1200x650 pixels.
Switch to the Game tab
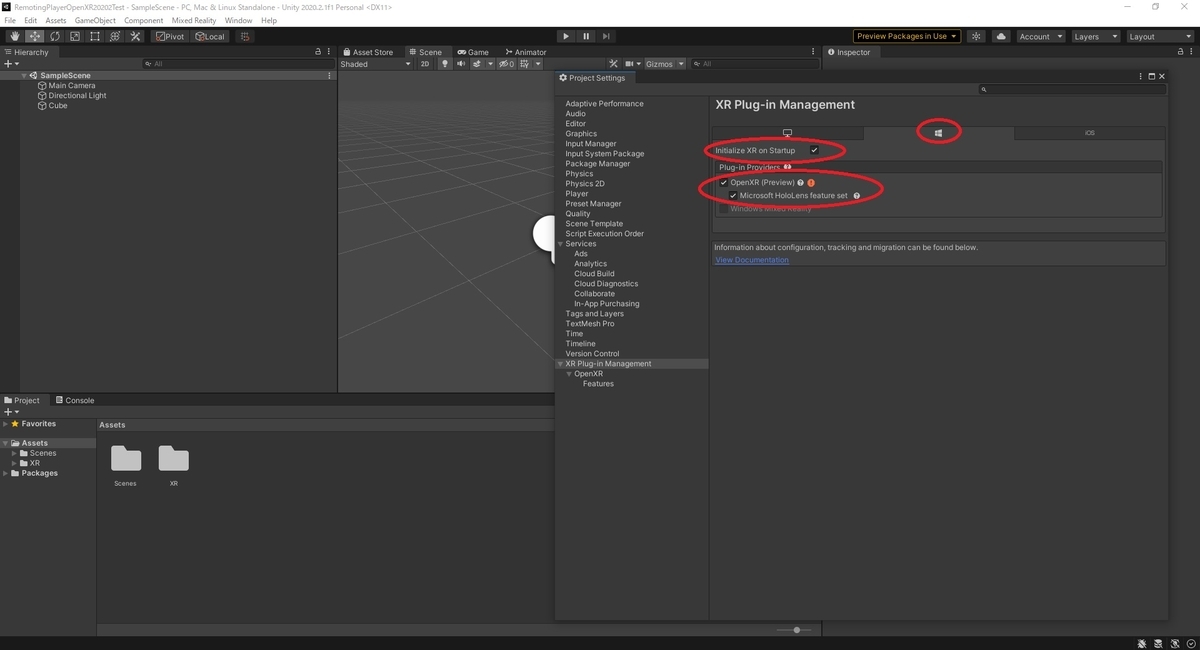click(x=473, y=52)
